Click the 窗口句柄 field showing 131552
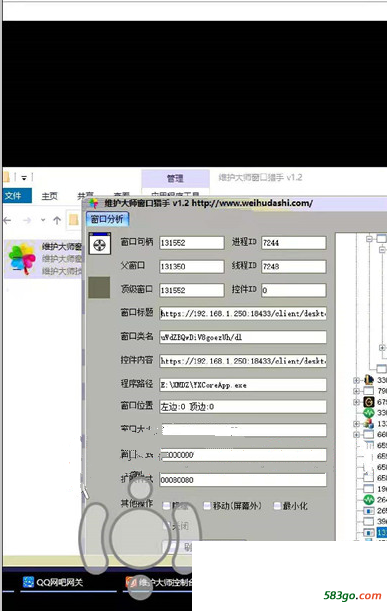Screen dimensions: 387x611 (192, 243)
